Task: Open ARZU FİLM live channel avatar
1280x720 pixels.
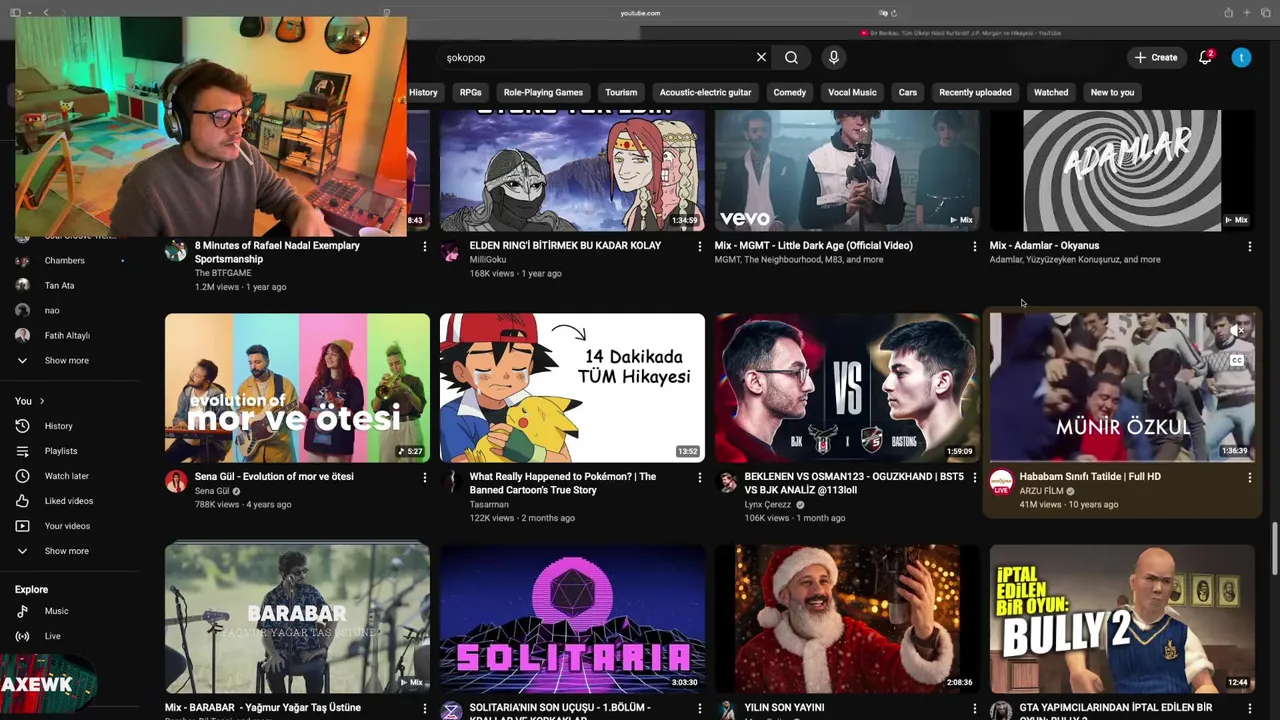Action: [x=1001, y=482]
